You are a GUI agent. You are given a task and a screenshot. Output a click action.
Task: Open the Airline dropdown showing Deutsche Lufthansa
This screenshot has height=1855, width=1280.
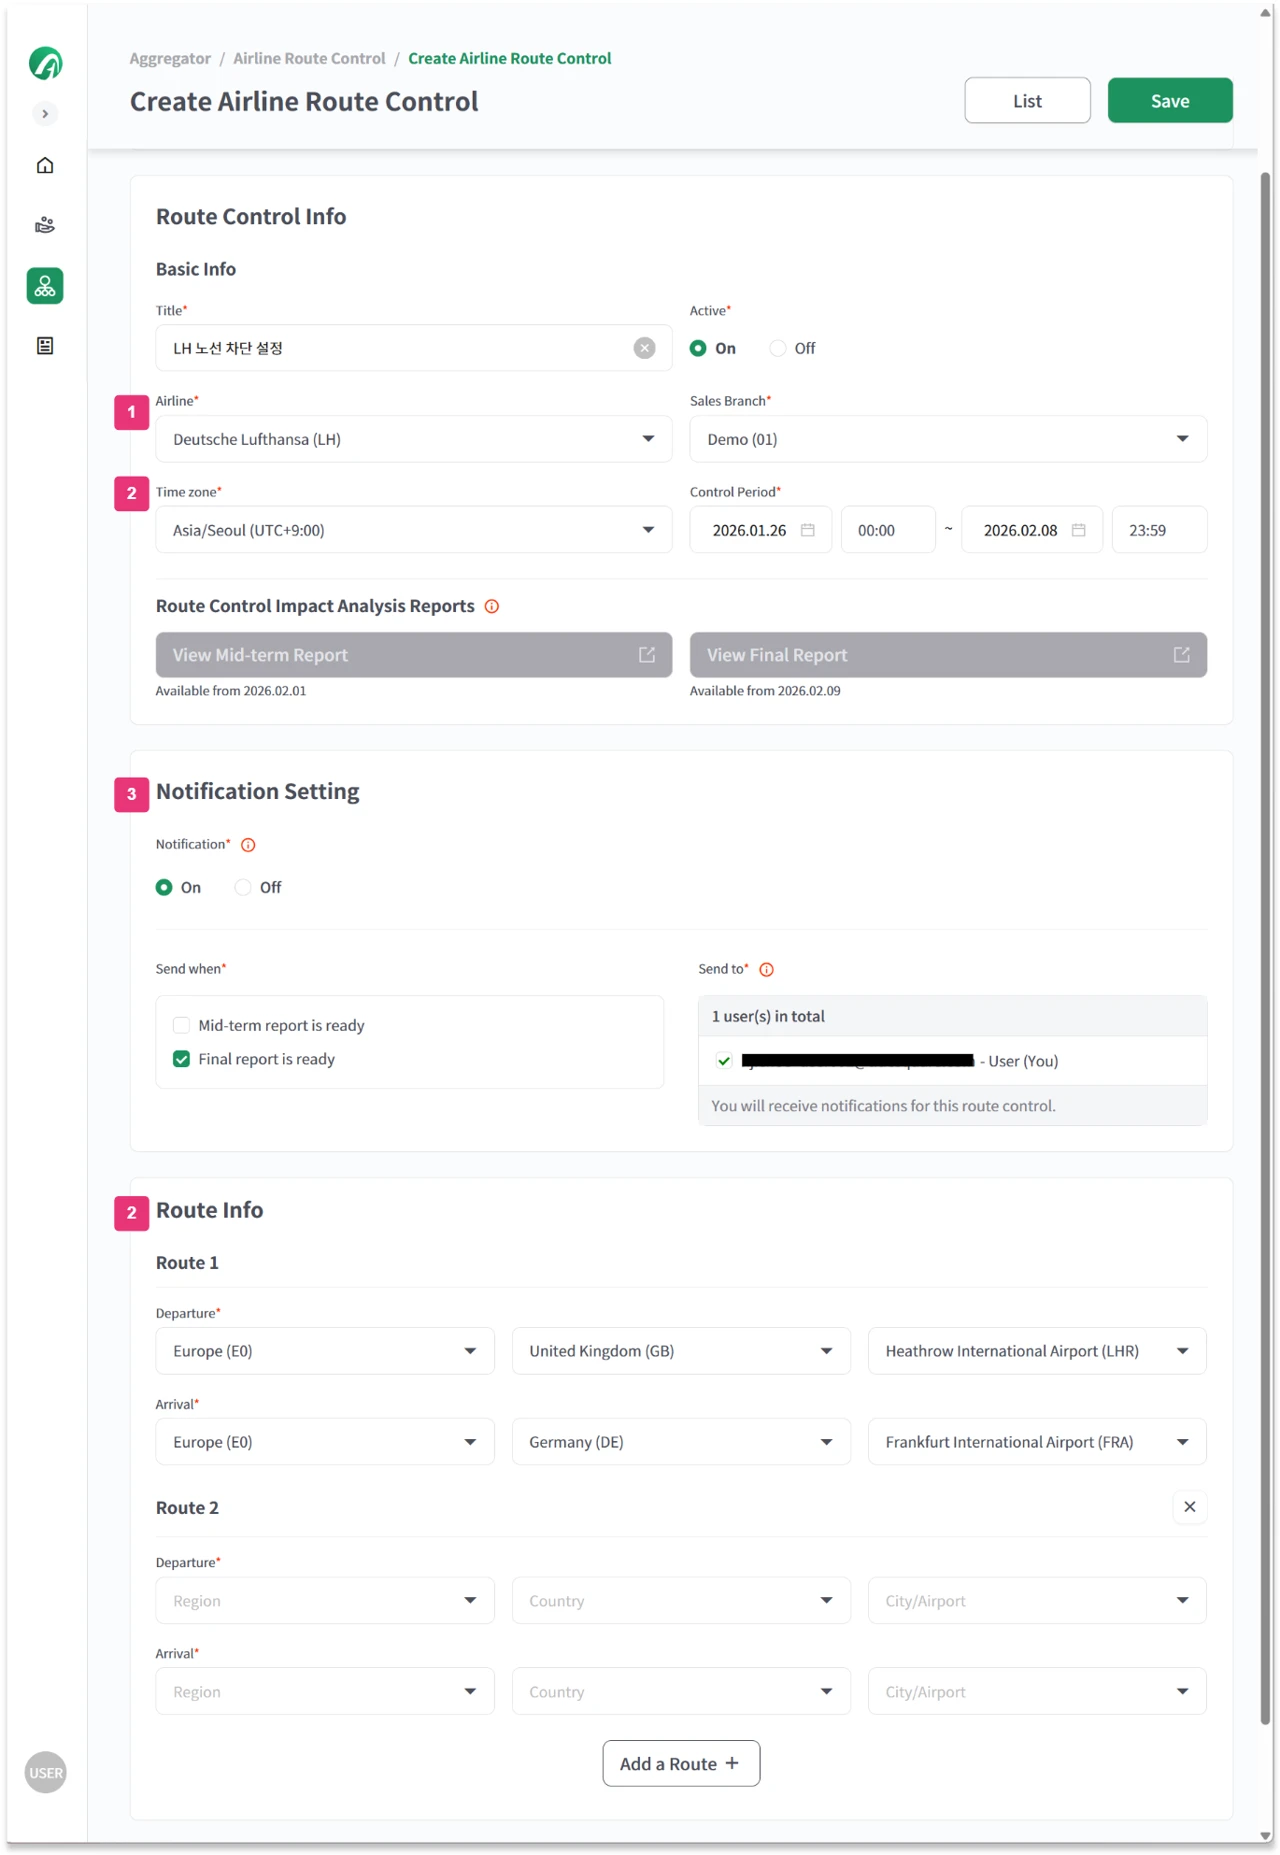click(414, 439)
